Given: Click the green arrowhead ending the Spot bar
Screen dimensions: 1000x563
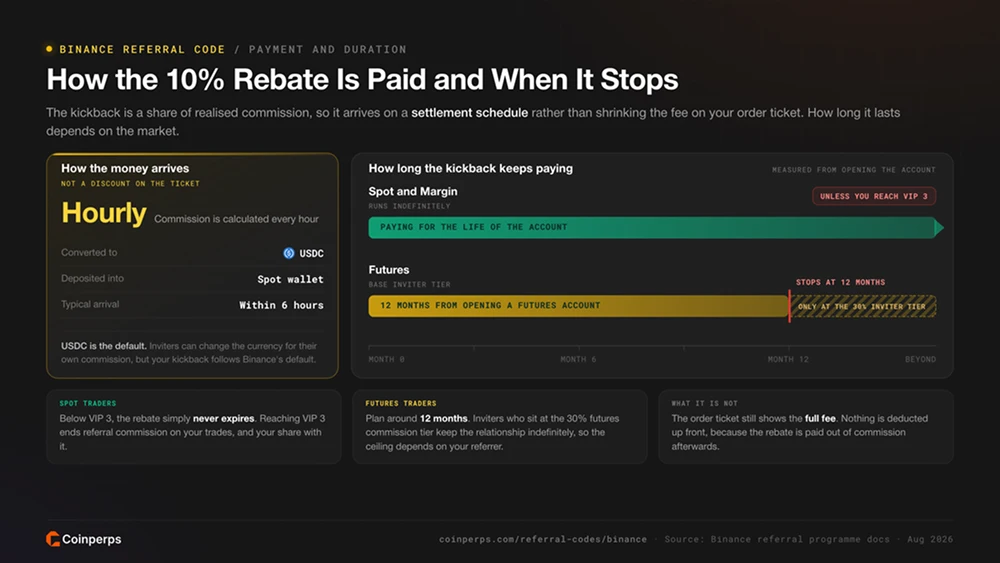Looking at the screenshot, I should pyautogui.click(x=939, y=228).
